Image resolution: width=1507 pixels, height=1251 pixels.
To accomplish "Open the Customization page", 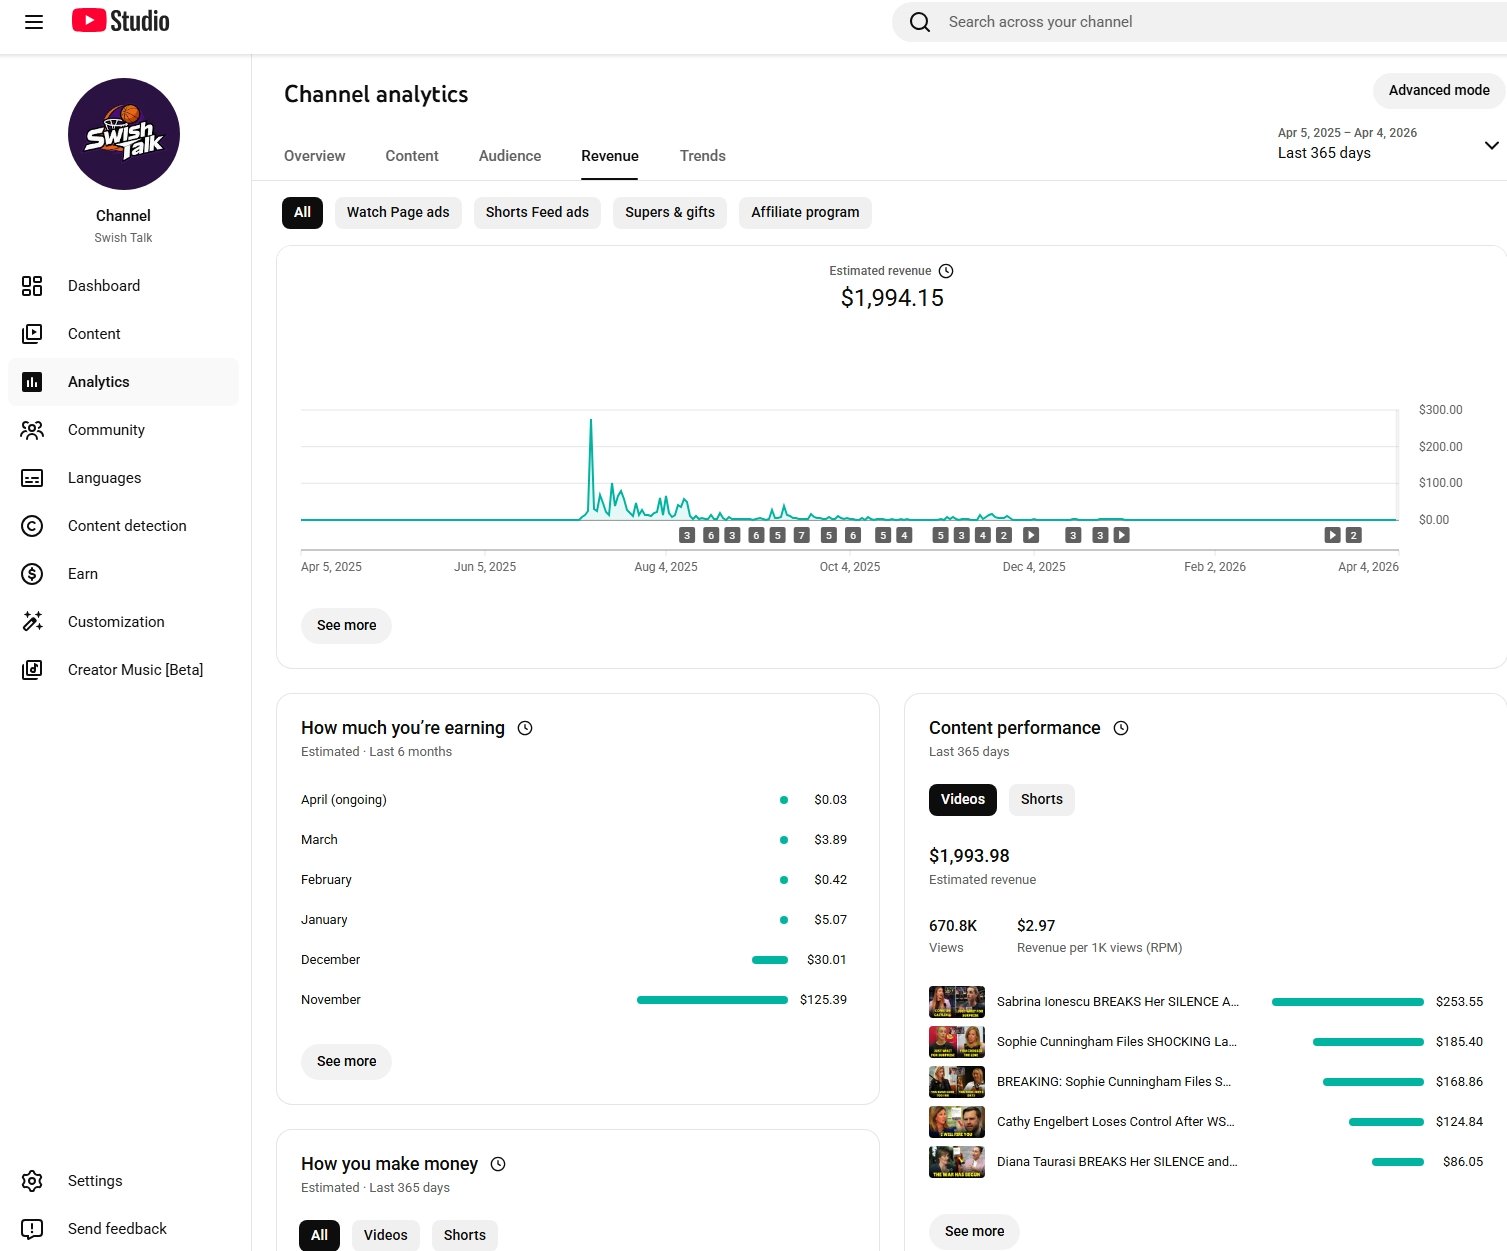I will point(116,622).
